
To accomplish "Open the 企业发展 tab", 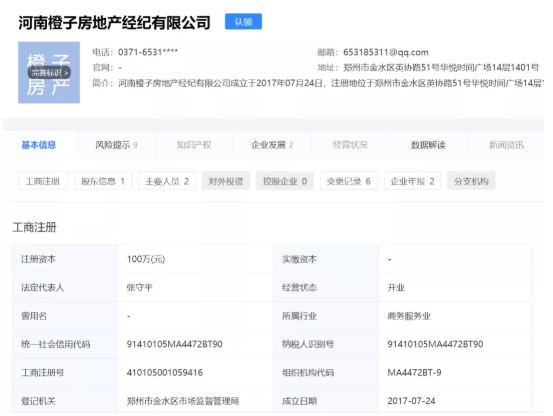I will [x=272, y=145].
